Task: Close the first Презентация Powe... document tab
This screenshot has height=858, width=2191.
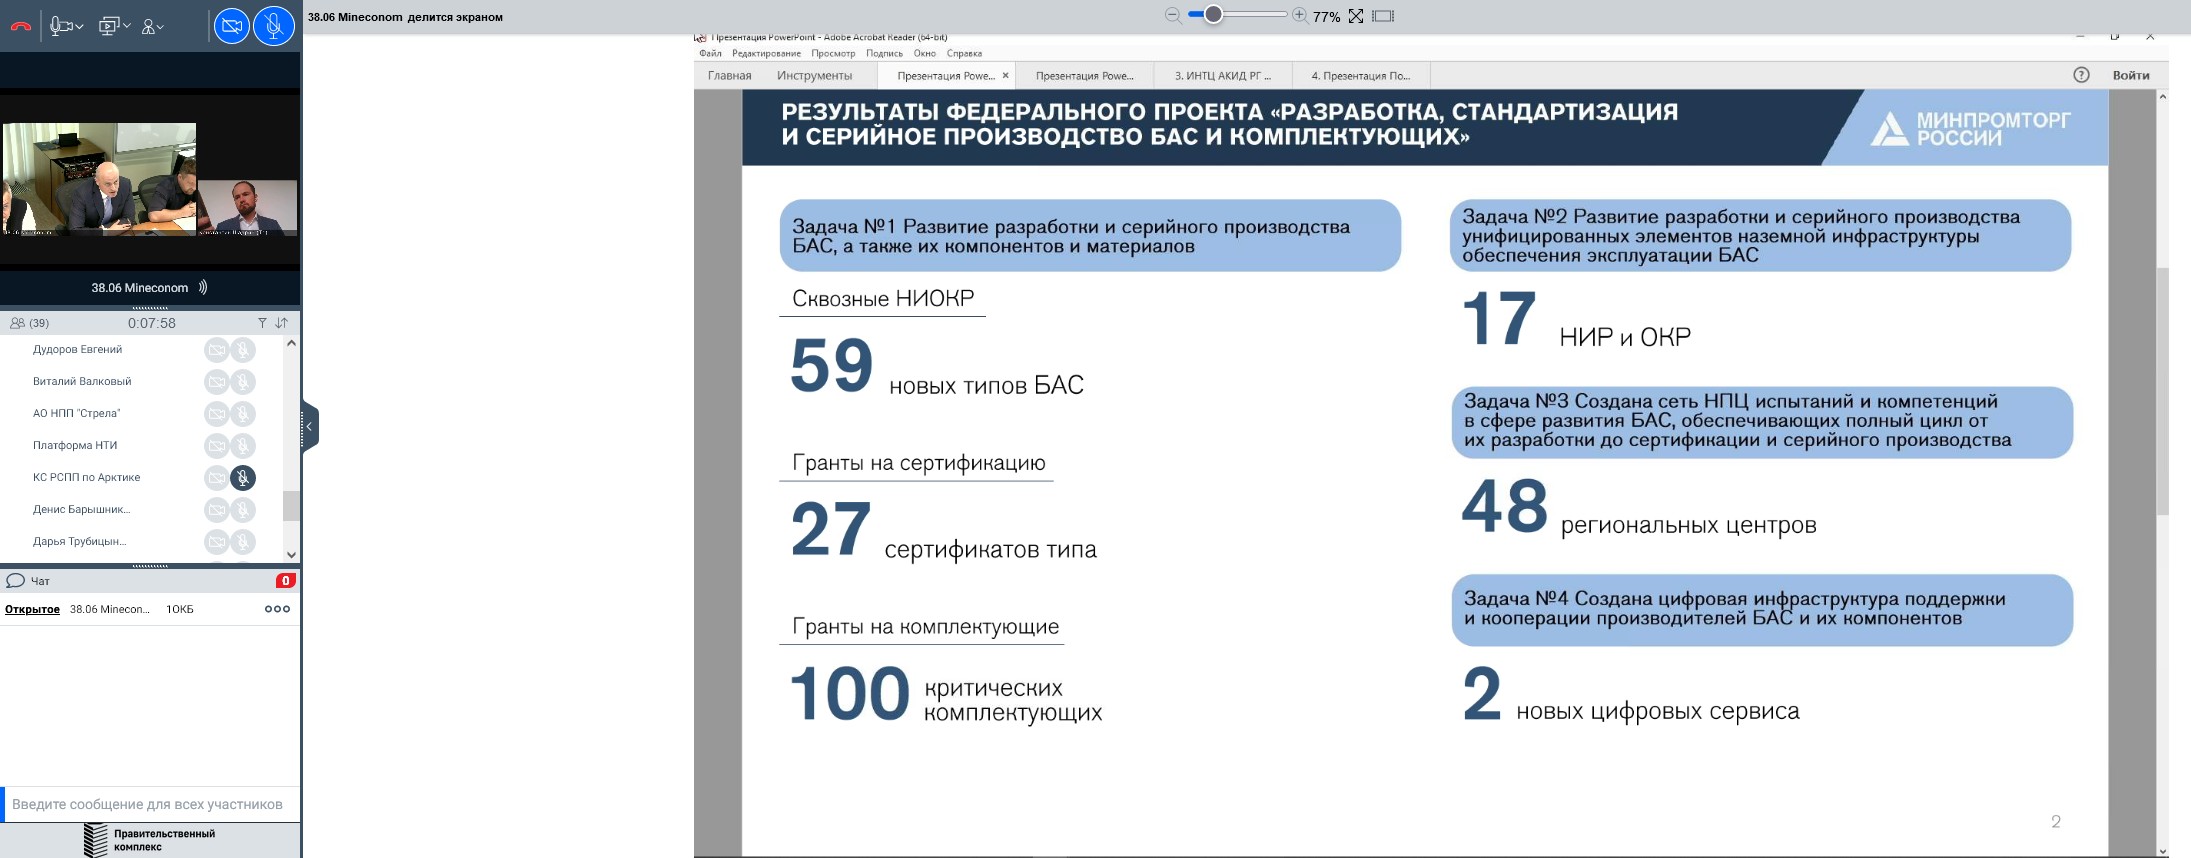Action: (1005, 75)
